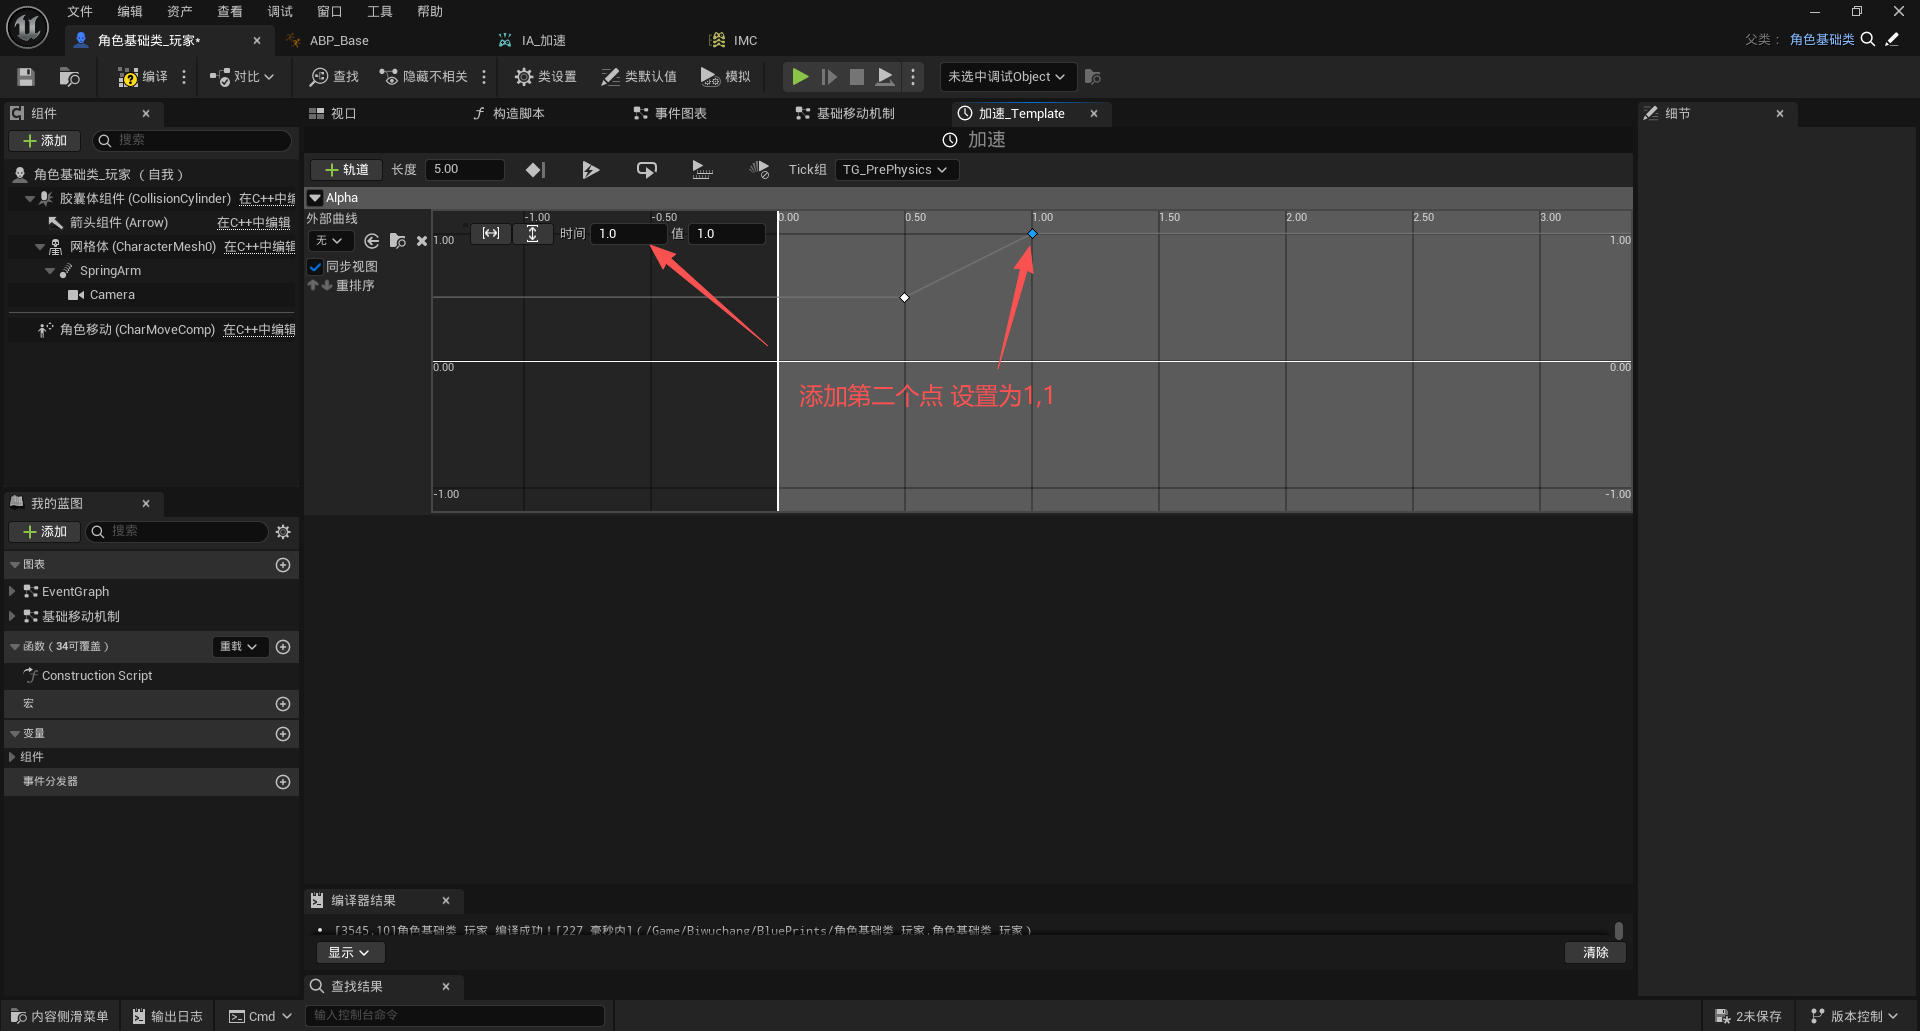Click the zoom to fit vertical button
The height and width of the screenshot is (1031, 1920).
(x=533, y=233)
